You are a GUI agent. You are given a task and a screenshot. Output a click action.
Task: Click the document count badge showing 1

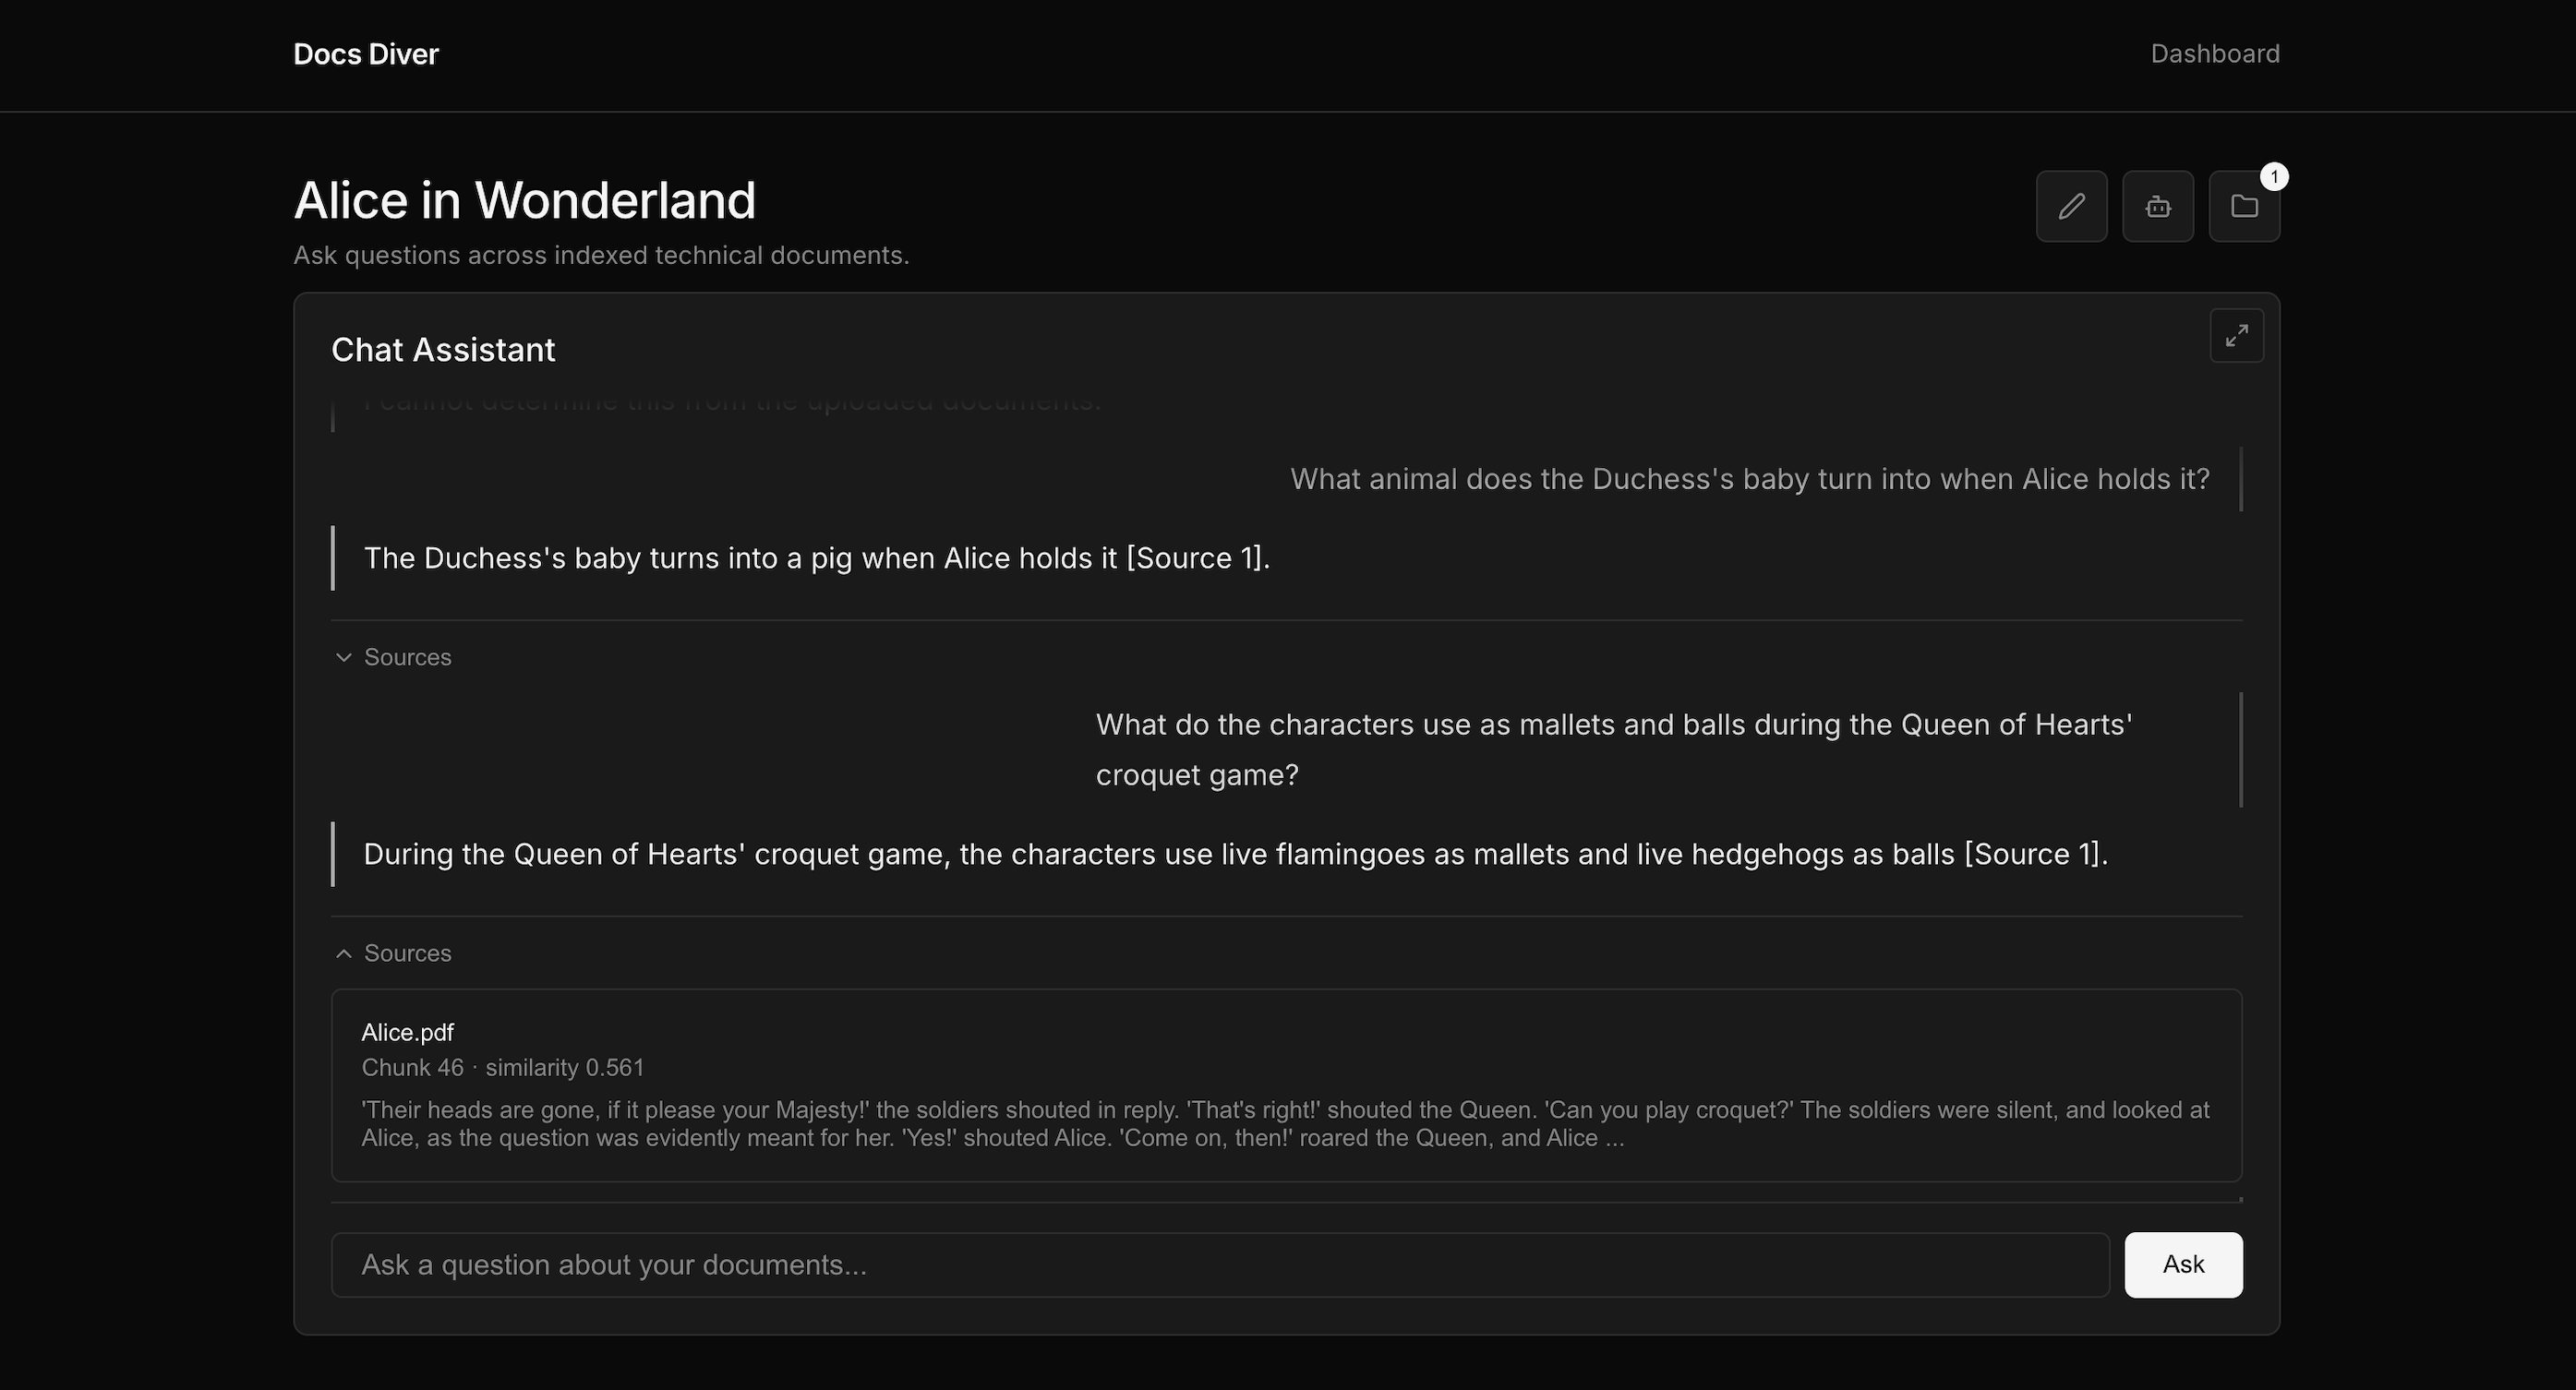2274,177
